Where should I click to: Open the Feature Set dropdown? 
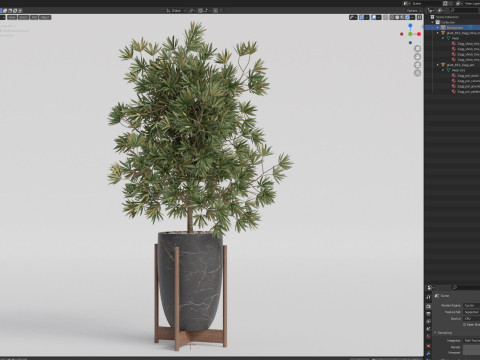(x=472, y=312)
